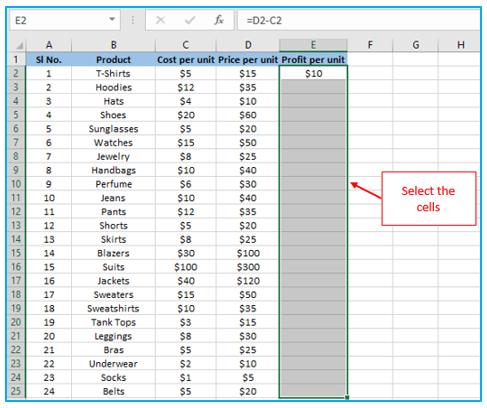Click the Shoes price cell showing $60
The width and height of the screenshot is (487, 408).
248,115
